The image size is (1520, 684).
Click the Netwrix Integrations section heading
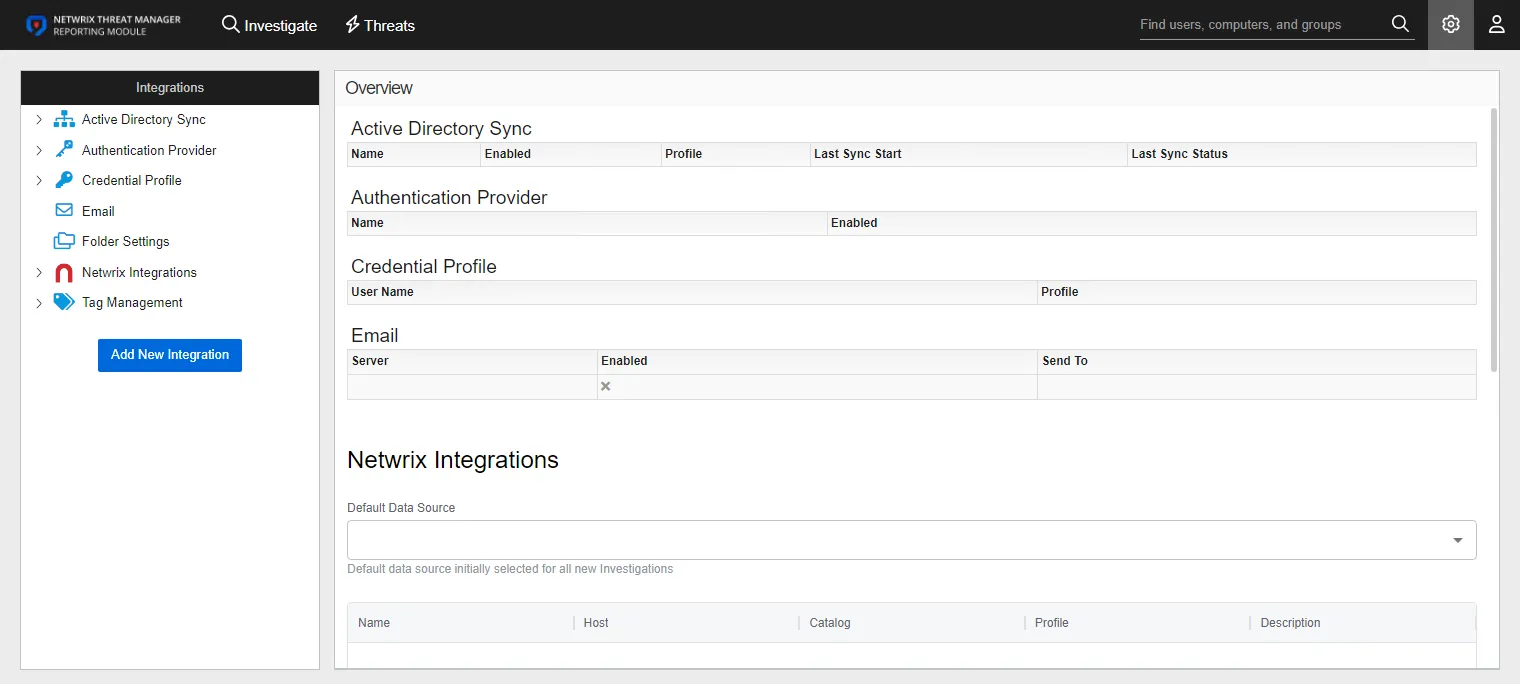tap(453, 460)
